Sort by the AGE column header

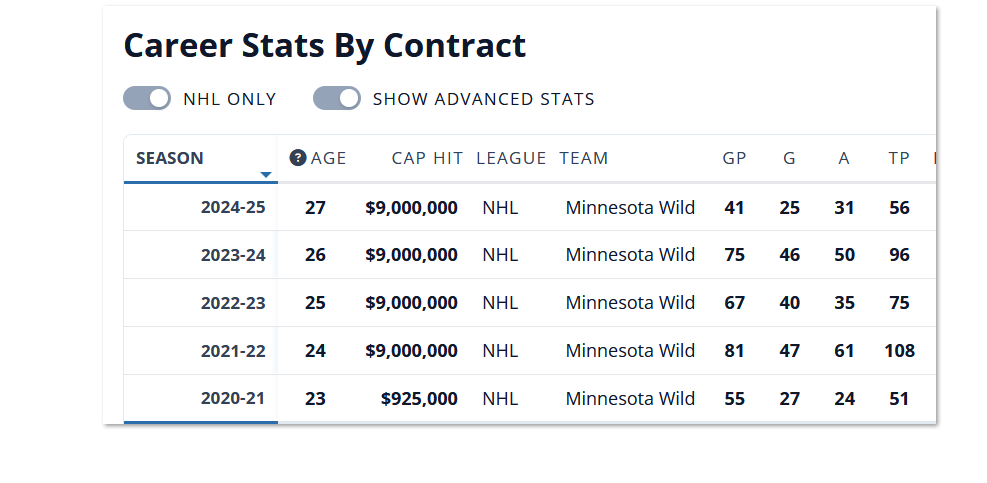pos(328,158)
